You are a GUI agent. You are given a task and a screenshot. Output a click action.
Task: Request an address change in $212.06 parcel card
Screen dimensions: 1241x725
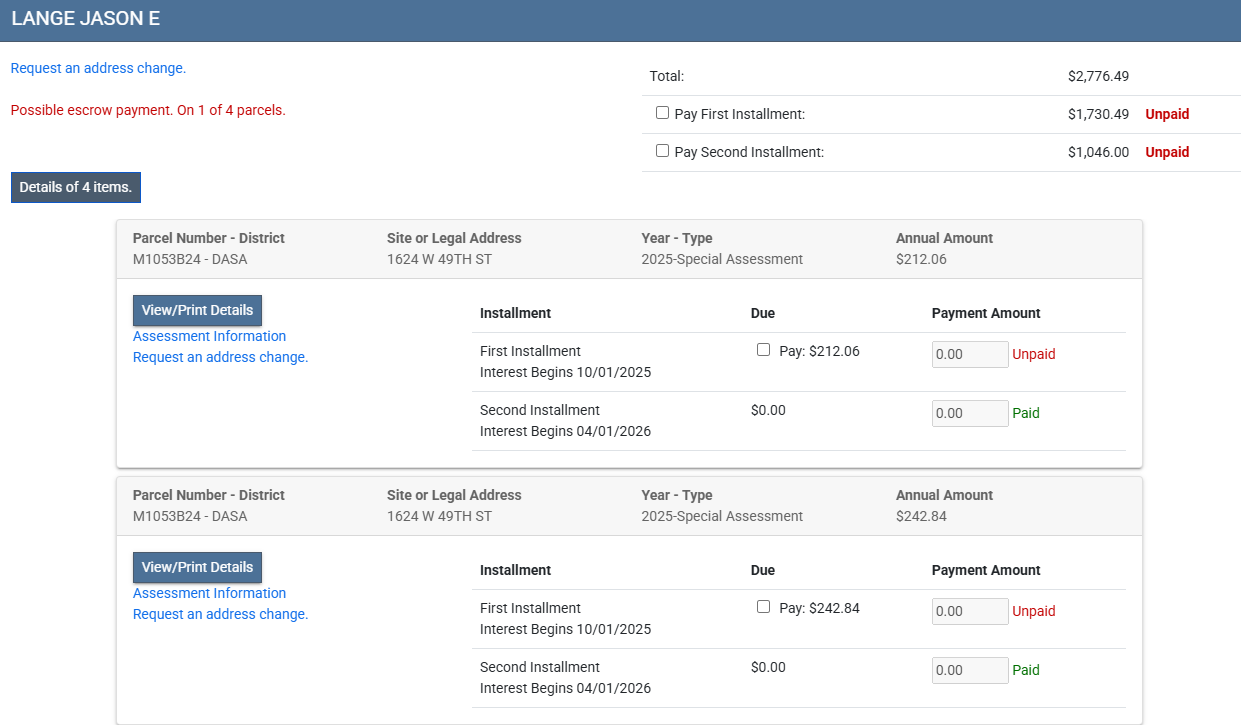click(x=220, y=358)
